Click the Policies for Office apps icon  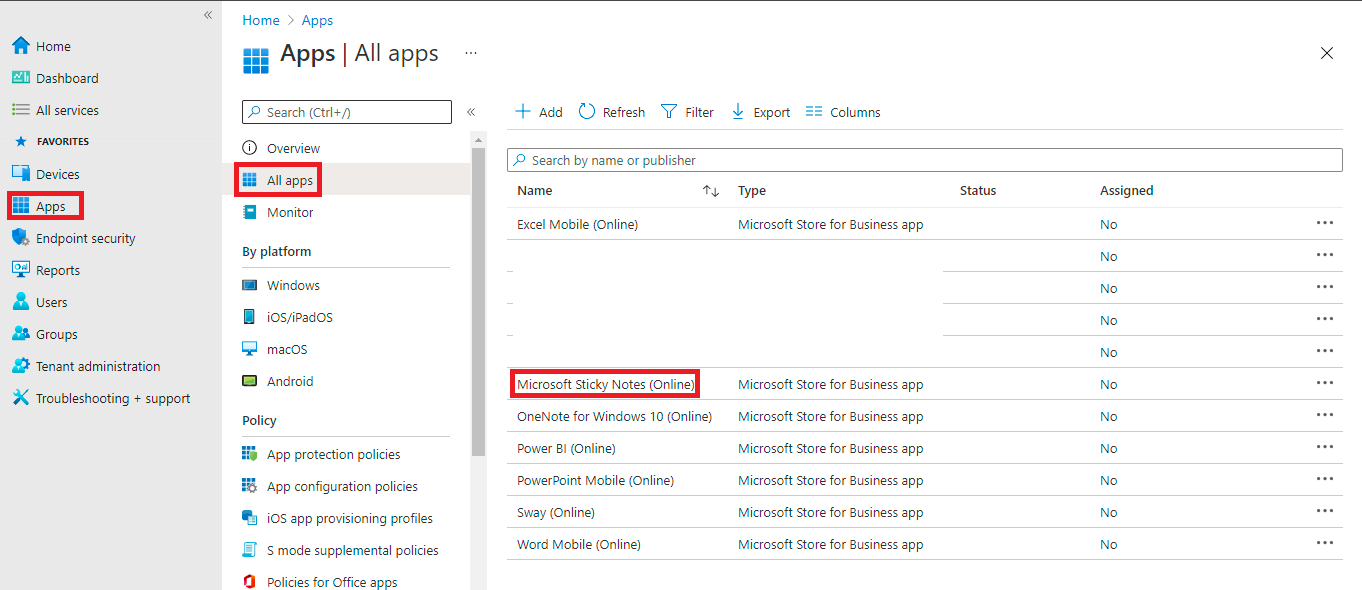click(x=250, y=582)
